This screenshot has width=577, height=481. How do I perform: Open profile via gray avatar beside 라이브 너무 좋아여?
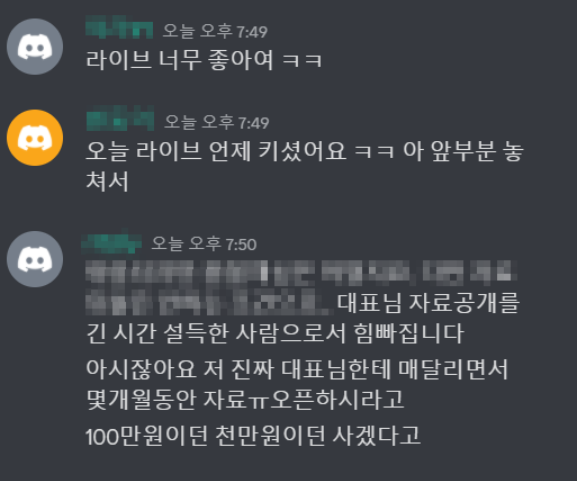pos(35,47)
